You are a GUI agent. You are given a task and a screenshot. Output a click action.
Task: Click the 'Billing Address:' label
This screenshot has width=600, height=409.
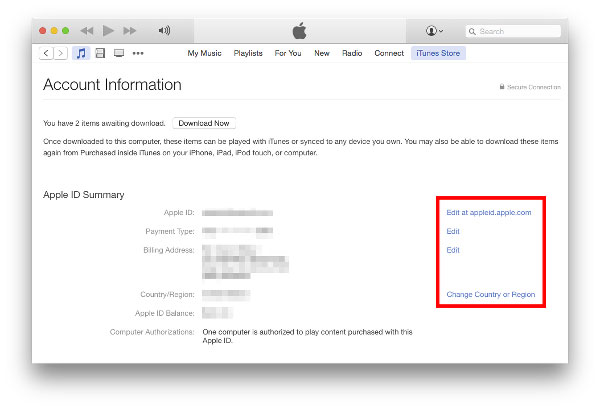[169, 250]
